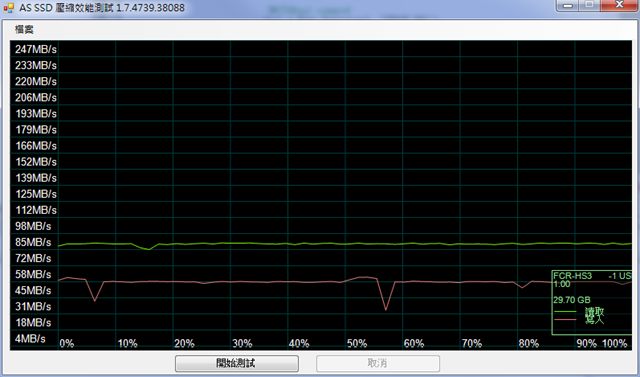Click the 80% x-axis label
Image resolution: width=640 pixels, height=377 pixels.
click(529, 344)
